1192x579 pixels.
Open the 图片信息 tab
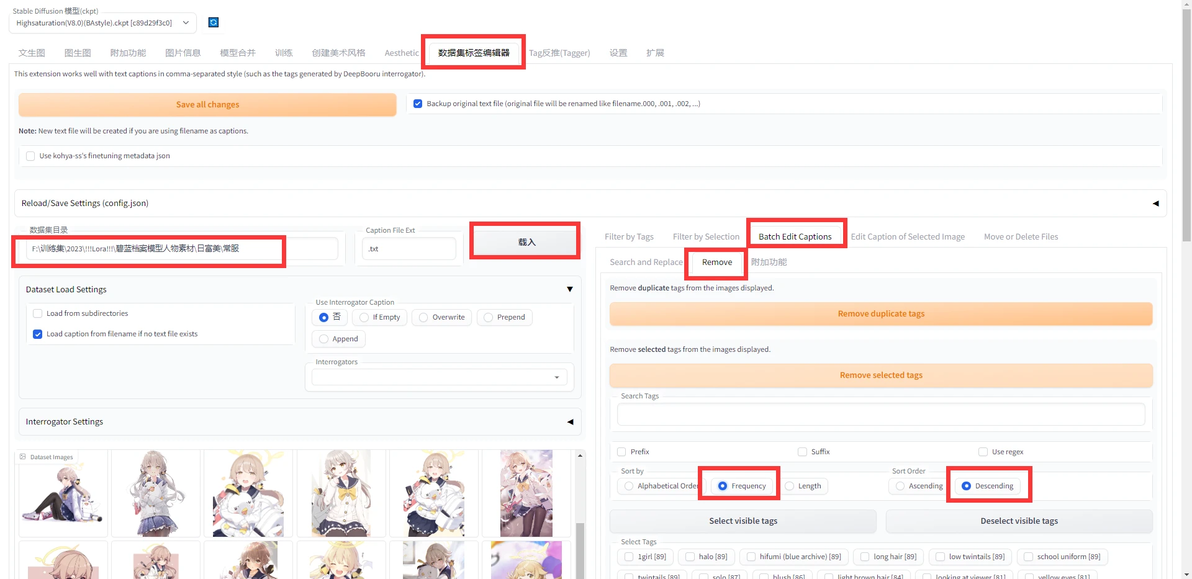[x=182, y=53]
